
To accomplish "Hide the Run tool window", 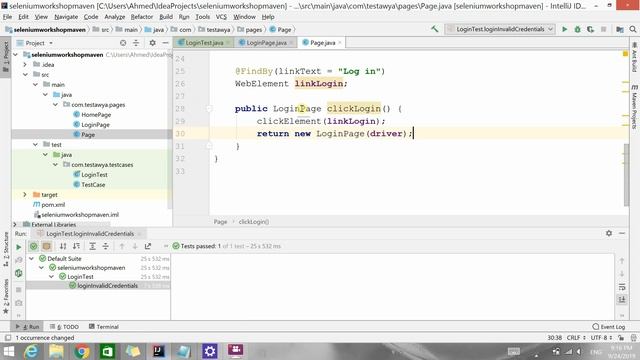I will click(x=622, y=233).
